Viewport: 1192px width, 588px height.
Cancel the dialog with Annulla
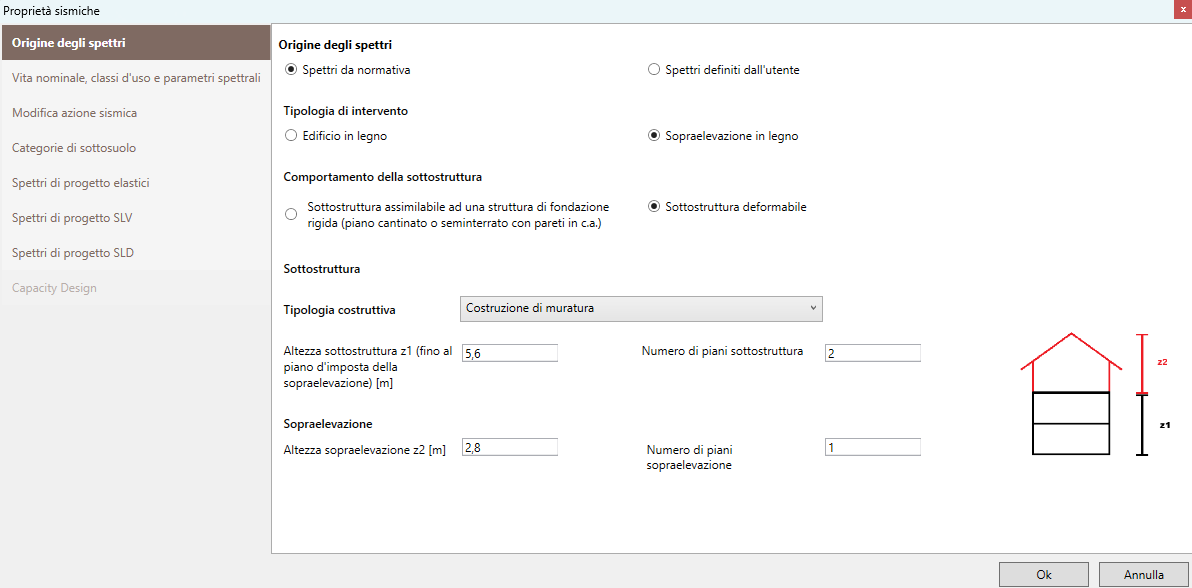point(1143,575)
